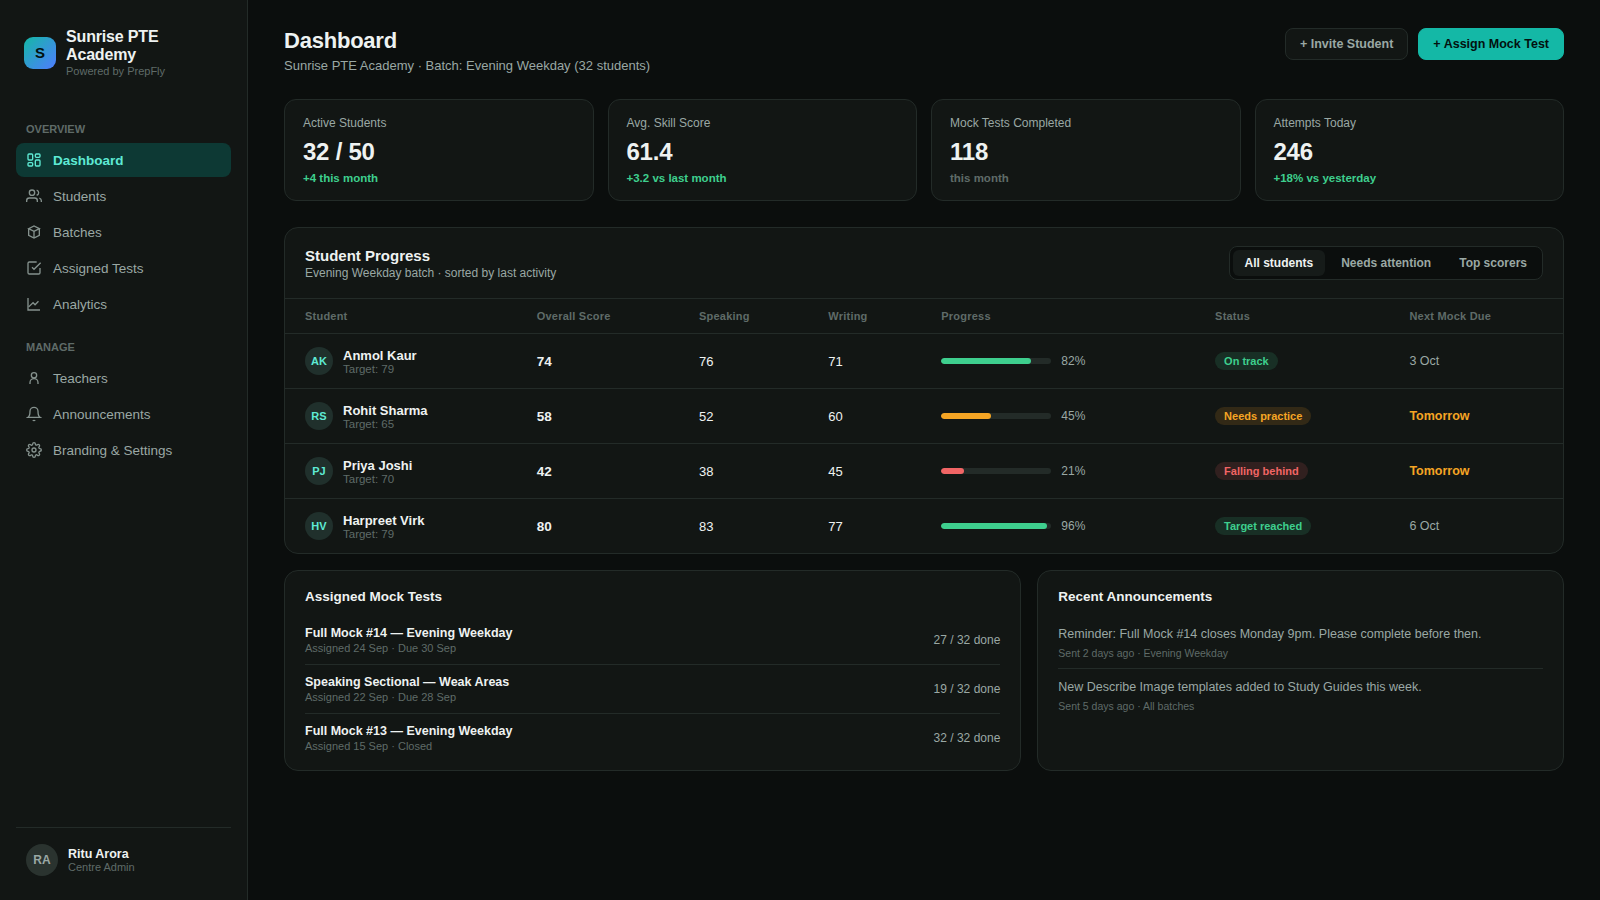1600x900 pixels.
Task: Click the RS avatar for Rohit Sharma
Action: click(319, 416)
